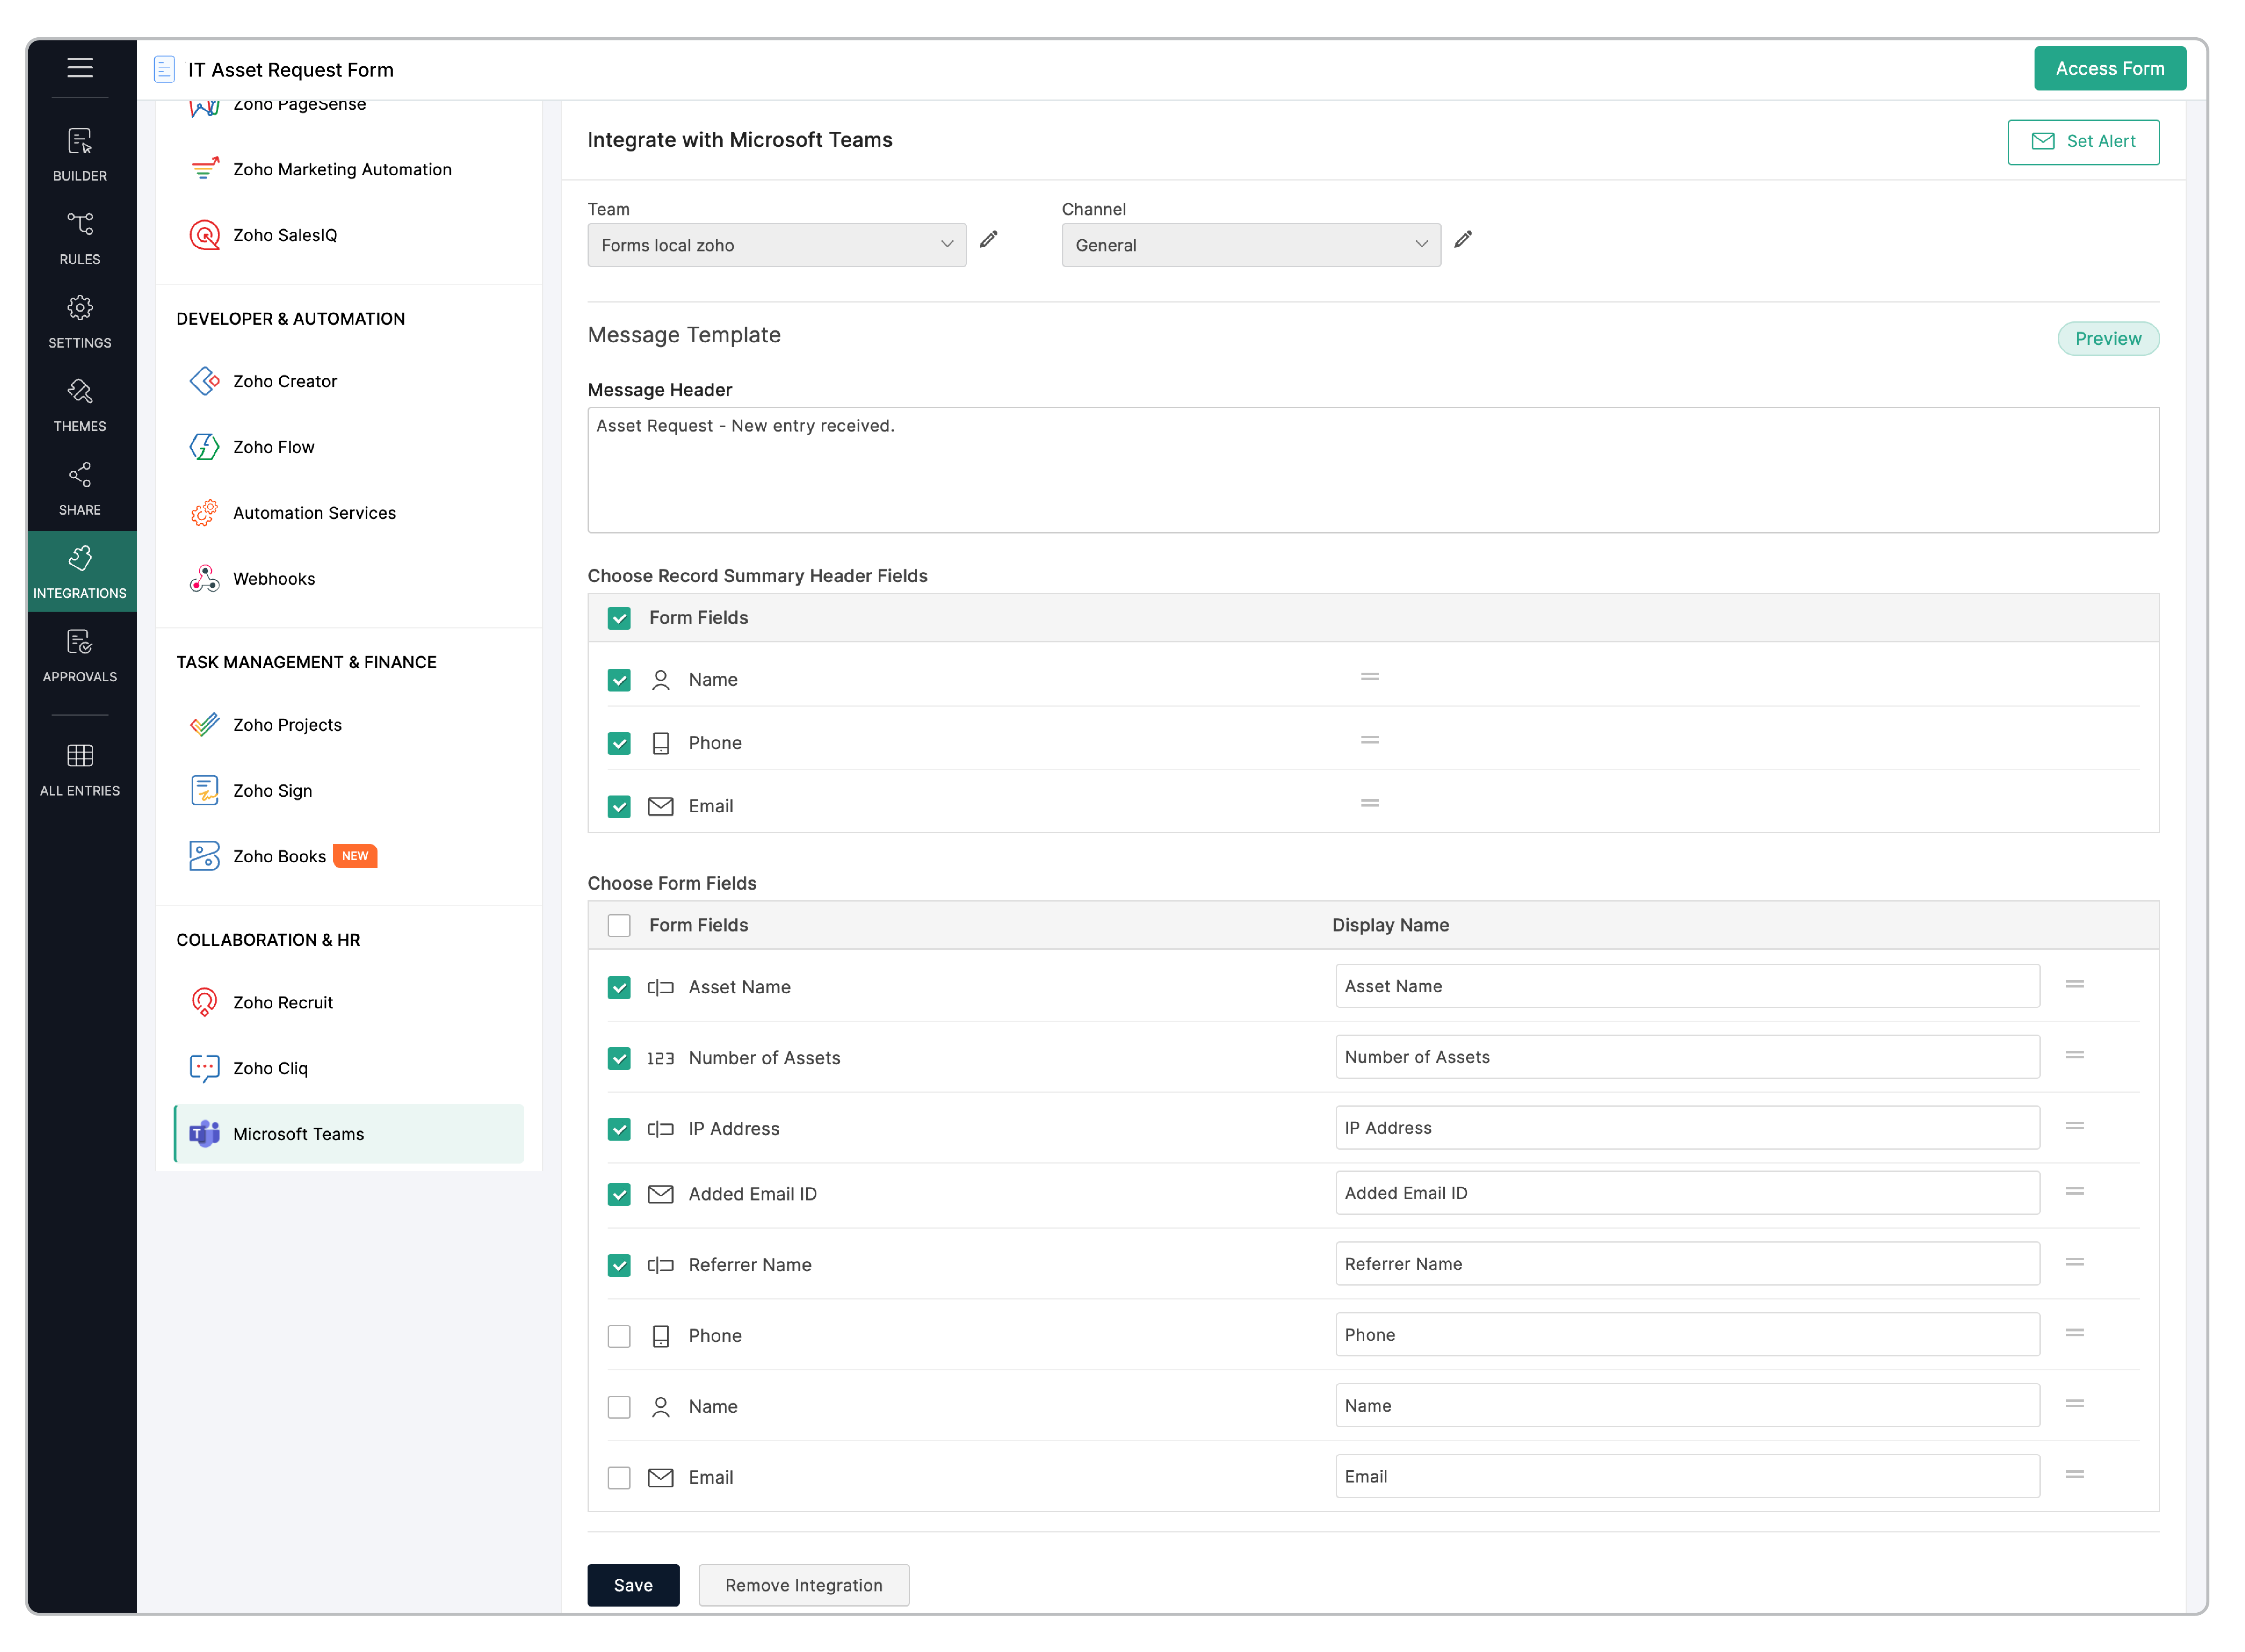Click the Save button
This screenshot has height=1652, width=2245.
pos(633,1585)
